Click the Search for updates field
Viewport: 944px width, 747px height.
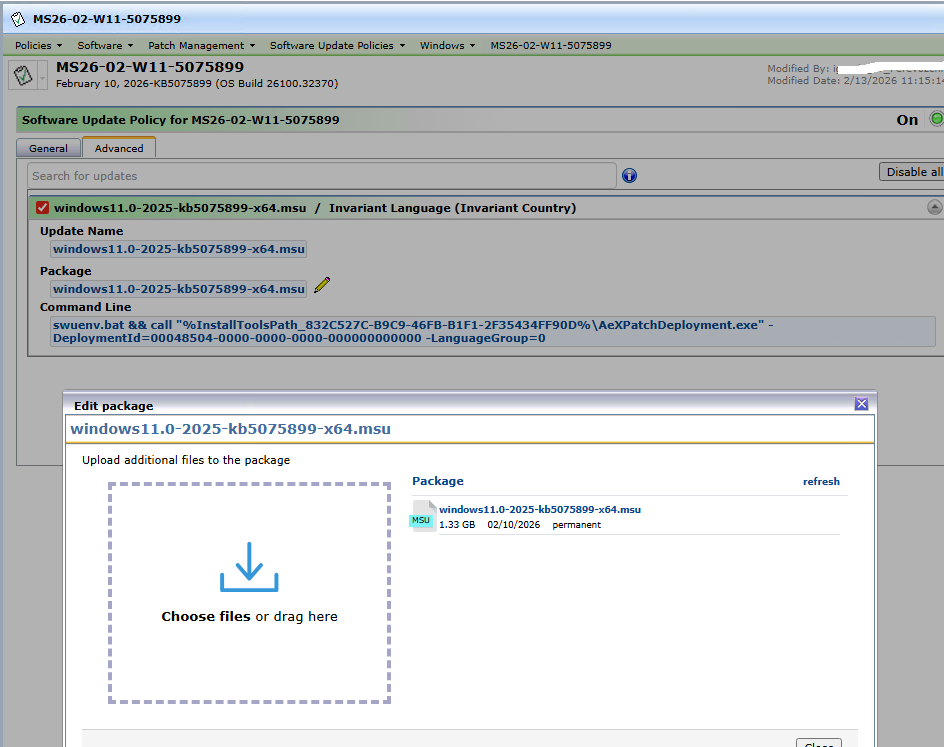(x=321, y=176)
